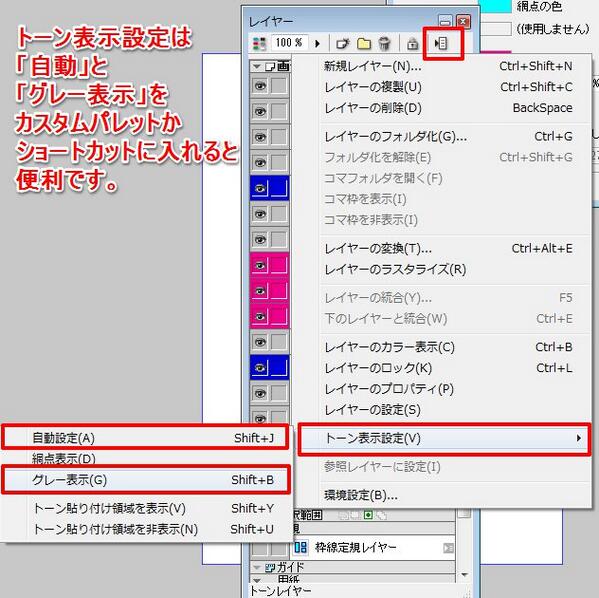
Task: Toggle the eye of the first layer under 画像
Action: coord(260,86)
